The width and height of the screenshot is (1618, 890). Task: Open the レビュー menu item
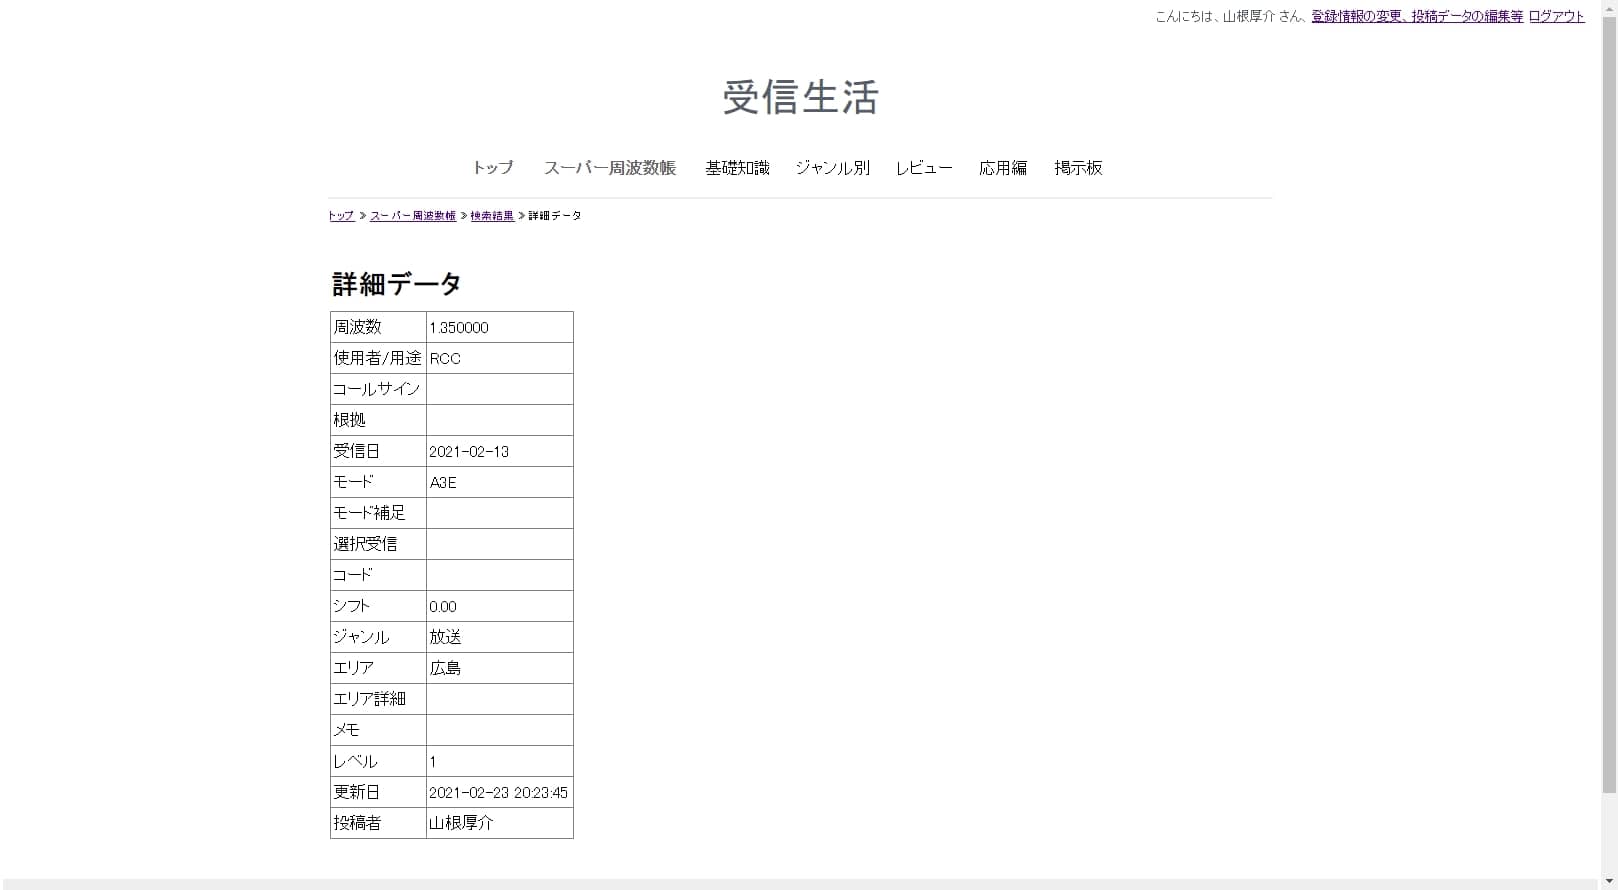point(924,168)
